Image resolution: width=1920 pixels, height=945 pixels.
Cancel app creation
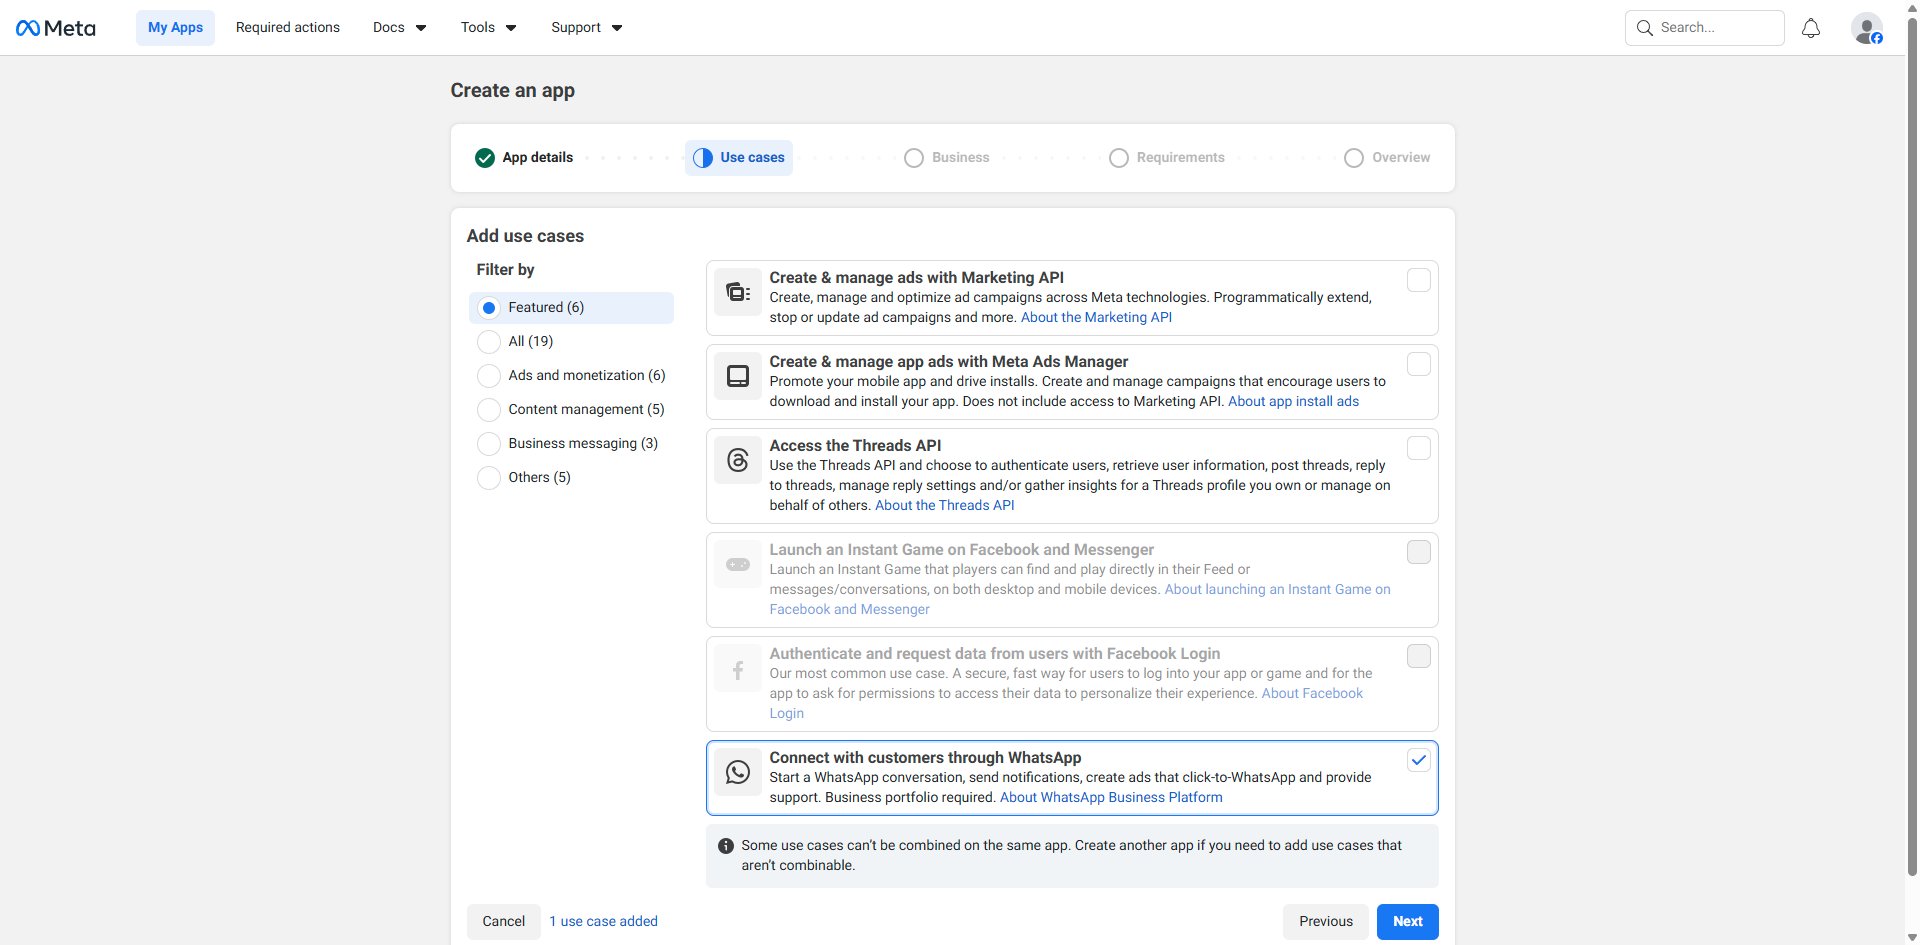(504, 922)
